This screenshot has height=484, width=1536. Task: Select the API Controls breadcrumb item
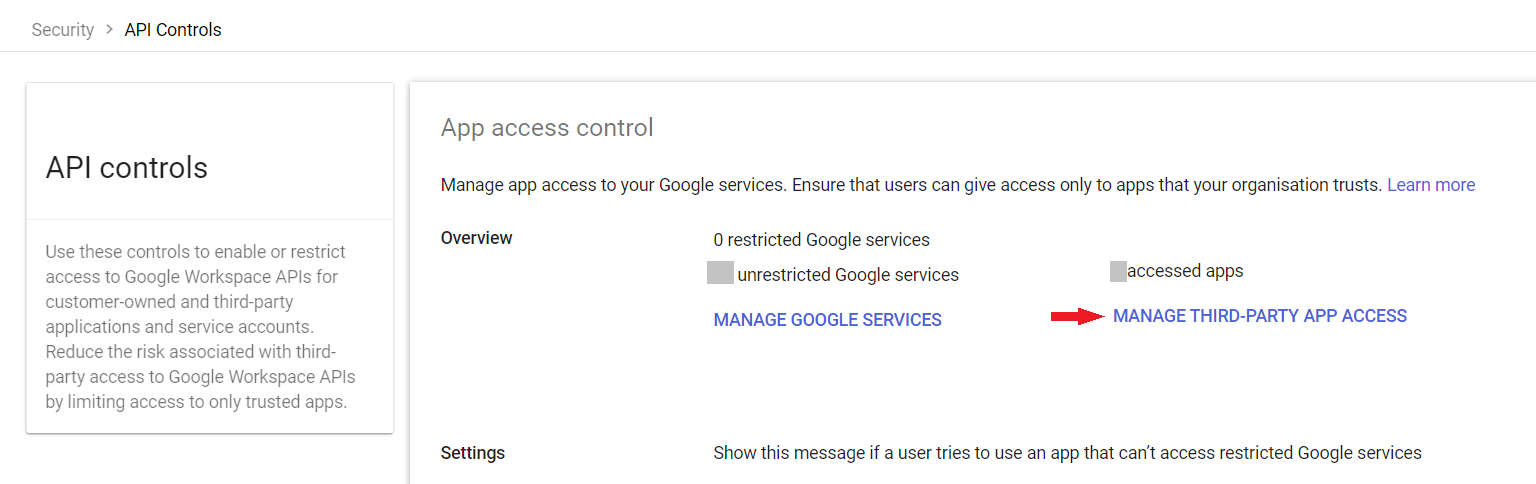pyautogui.click(x=173, y=30)
